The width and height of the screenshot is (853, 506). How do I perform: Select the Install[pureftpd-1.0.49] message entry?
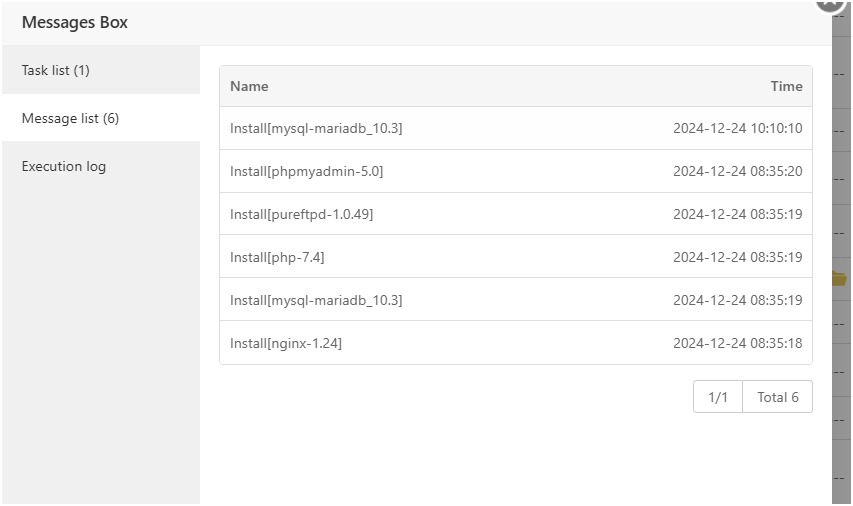301,214
